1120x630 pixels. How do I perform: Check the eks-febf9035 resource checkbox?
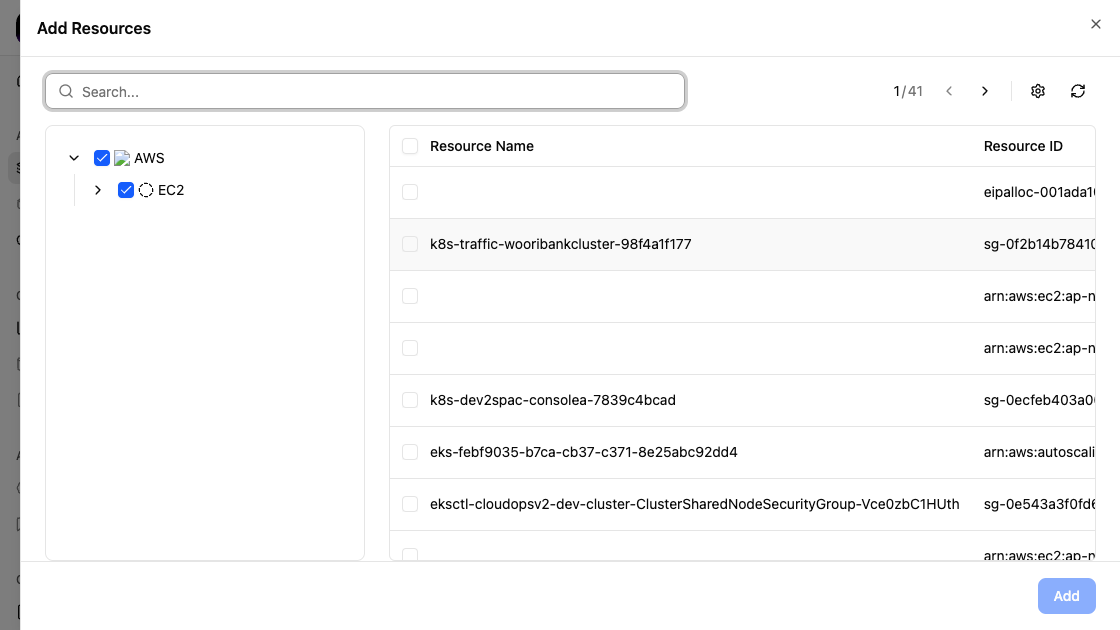click(410, 452)
